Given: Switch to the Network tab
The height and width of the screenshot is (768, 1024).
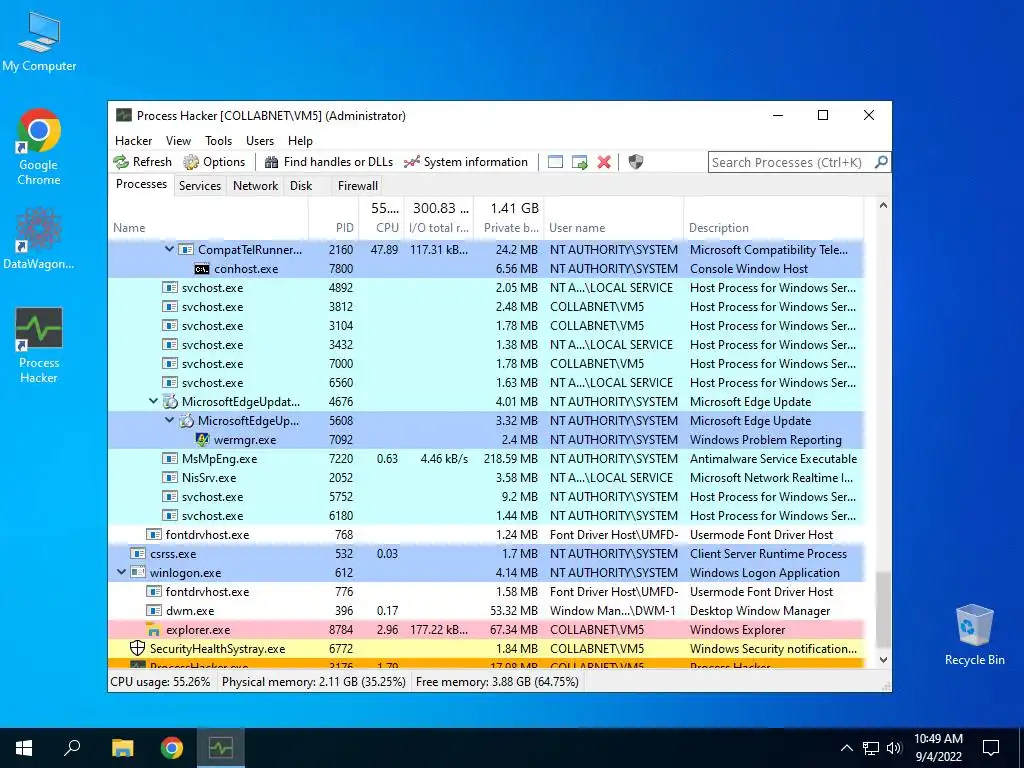Looking at the screenshot, I should point(255,185).
